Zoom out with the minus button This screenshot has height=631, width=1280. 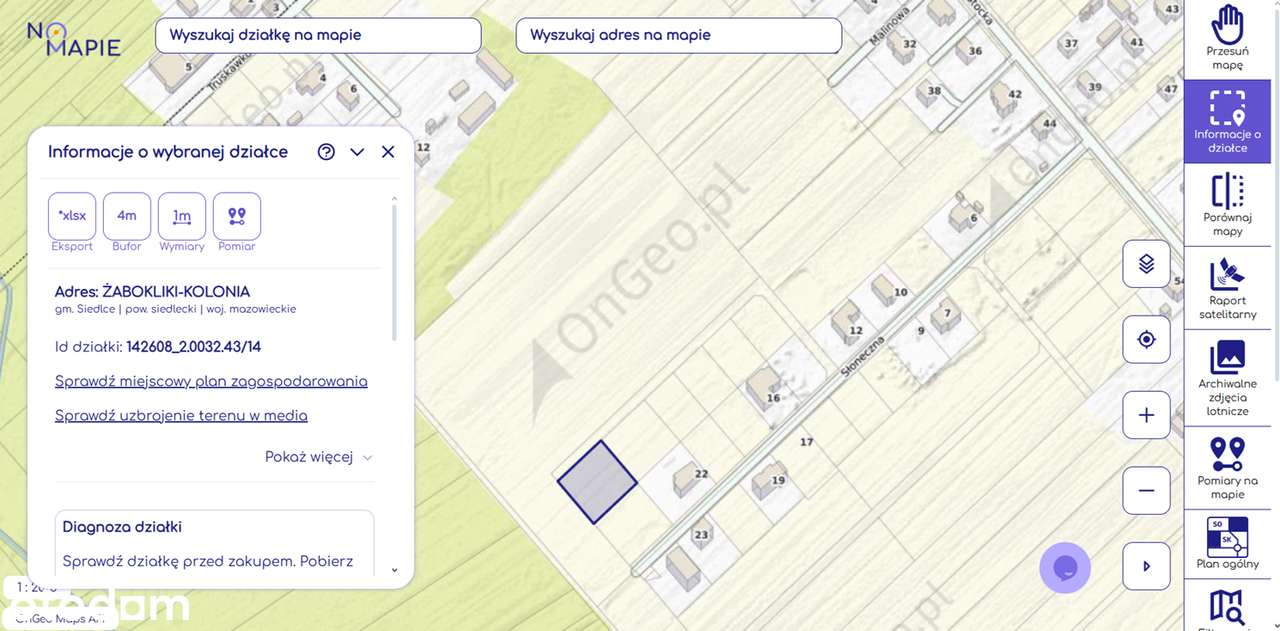point(1146,490)
